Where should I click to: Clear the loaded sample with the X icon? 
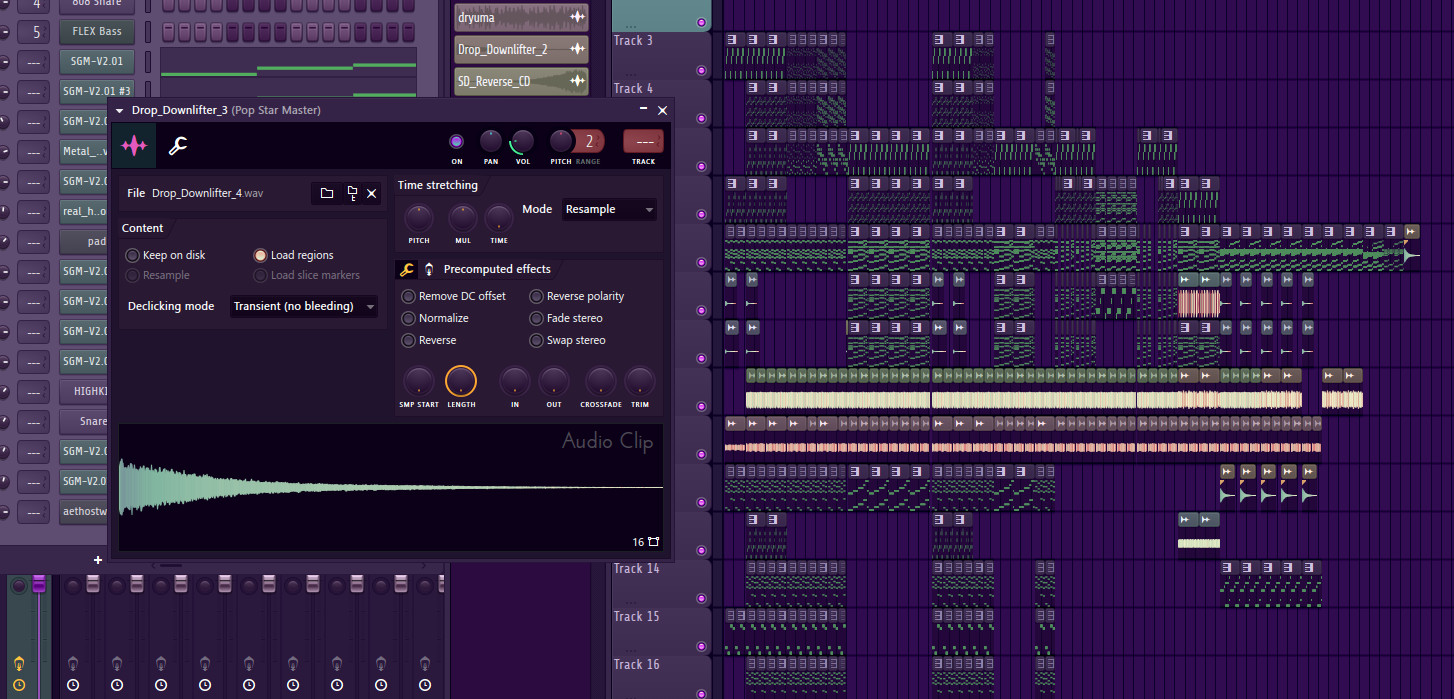click(x=371, y=193)
